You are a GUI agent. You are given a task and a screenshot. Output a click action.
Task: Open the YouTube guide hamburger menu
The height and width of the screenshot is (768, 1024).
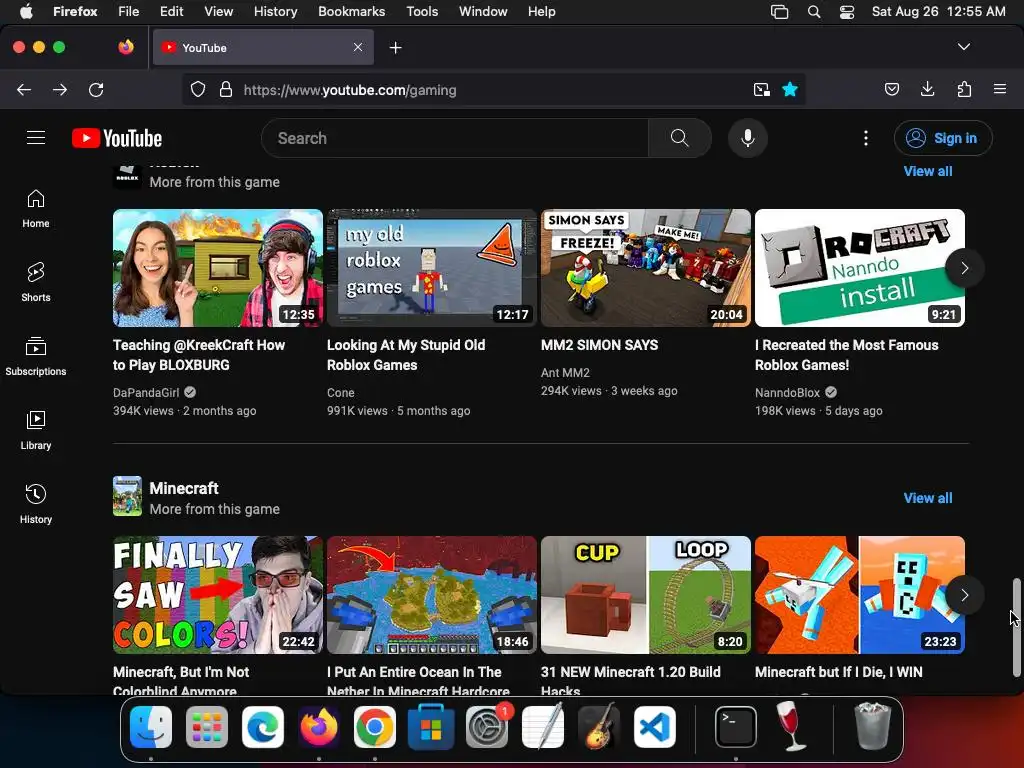click(x=36, y=138)
